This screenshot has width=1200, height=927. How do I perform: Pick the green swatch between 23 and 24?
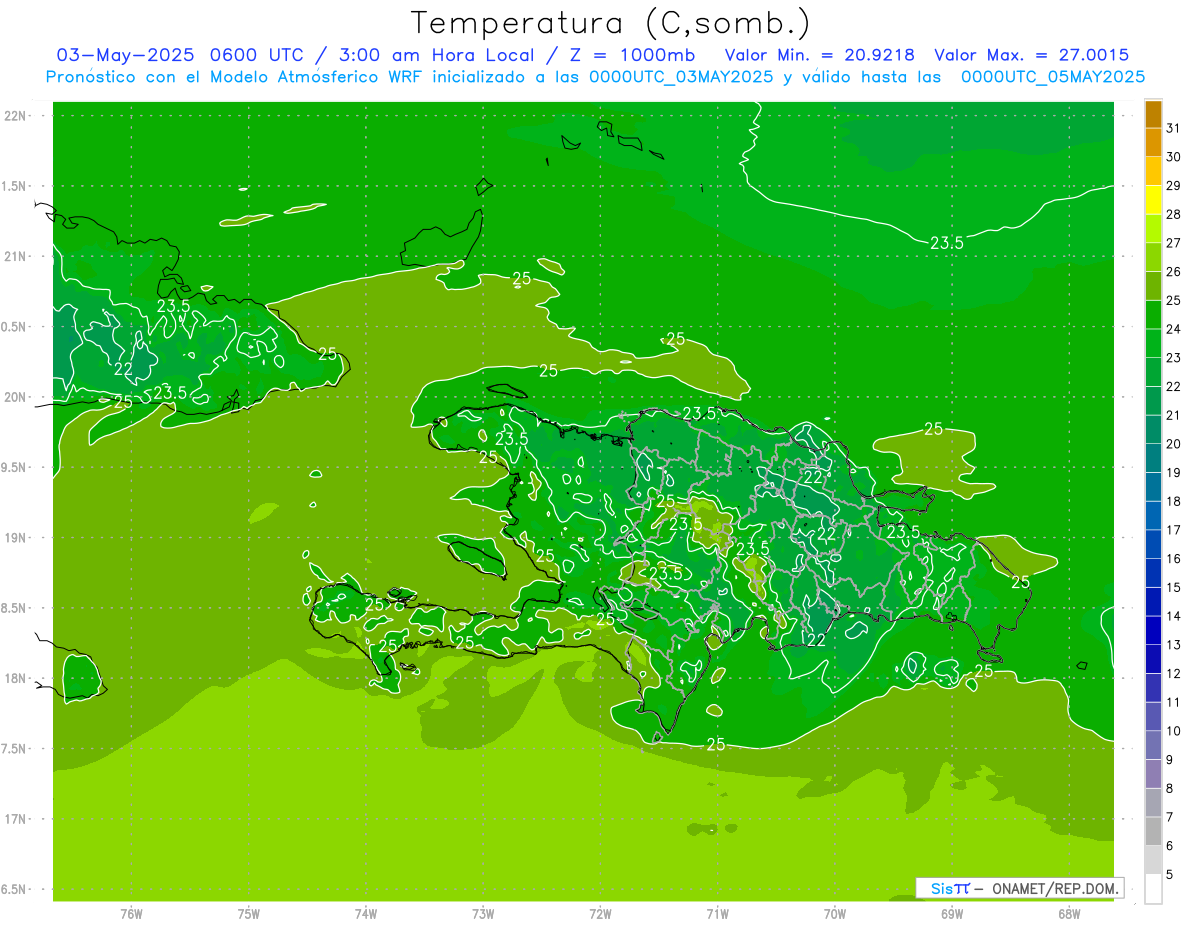click(x=1153, y=343)
